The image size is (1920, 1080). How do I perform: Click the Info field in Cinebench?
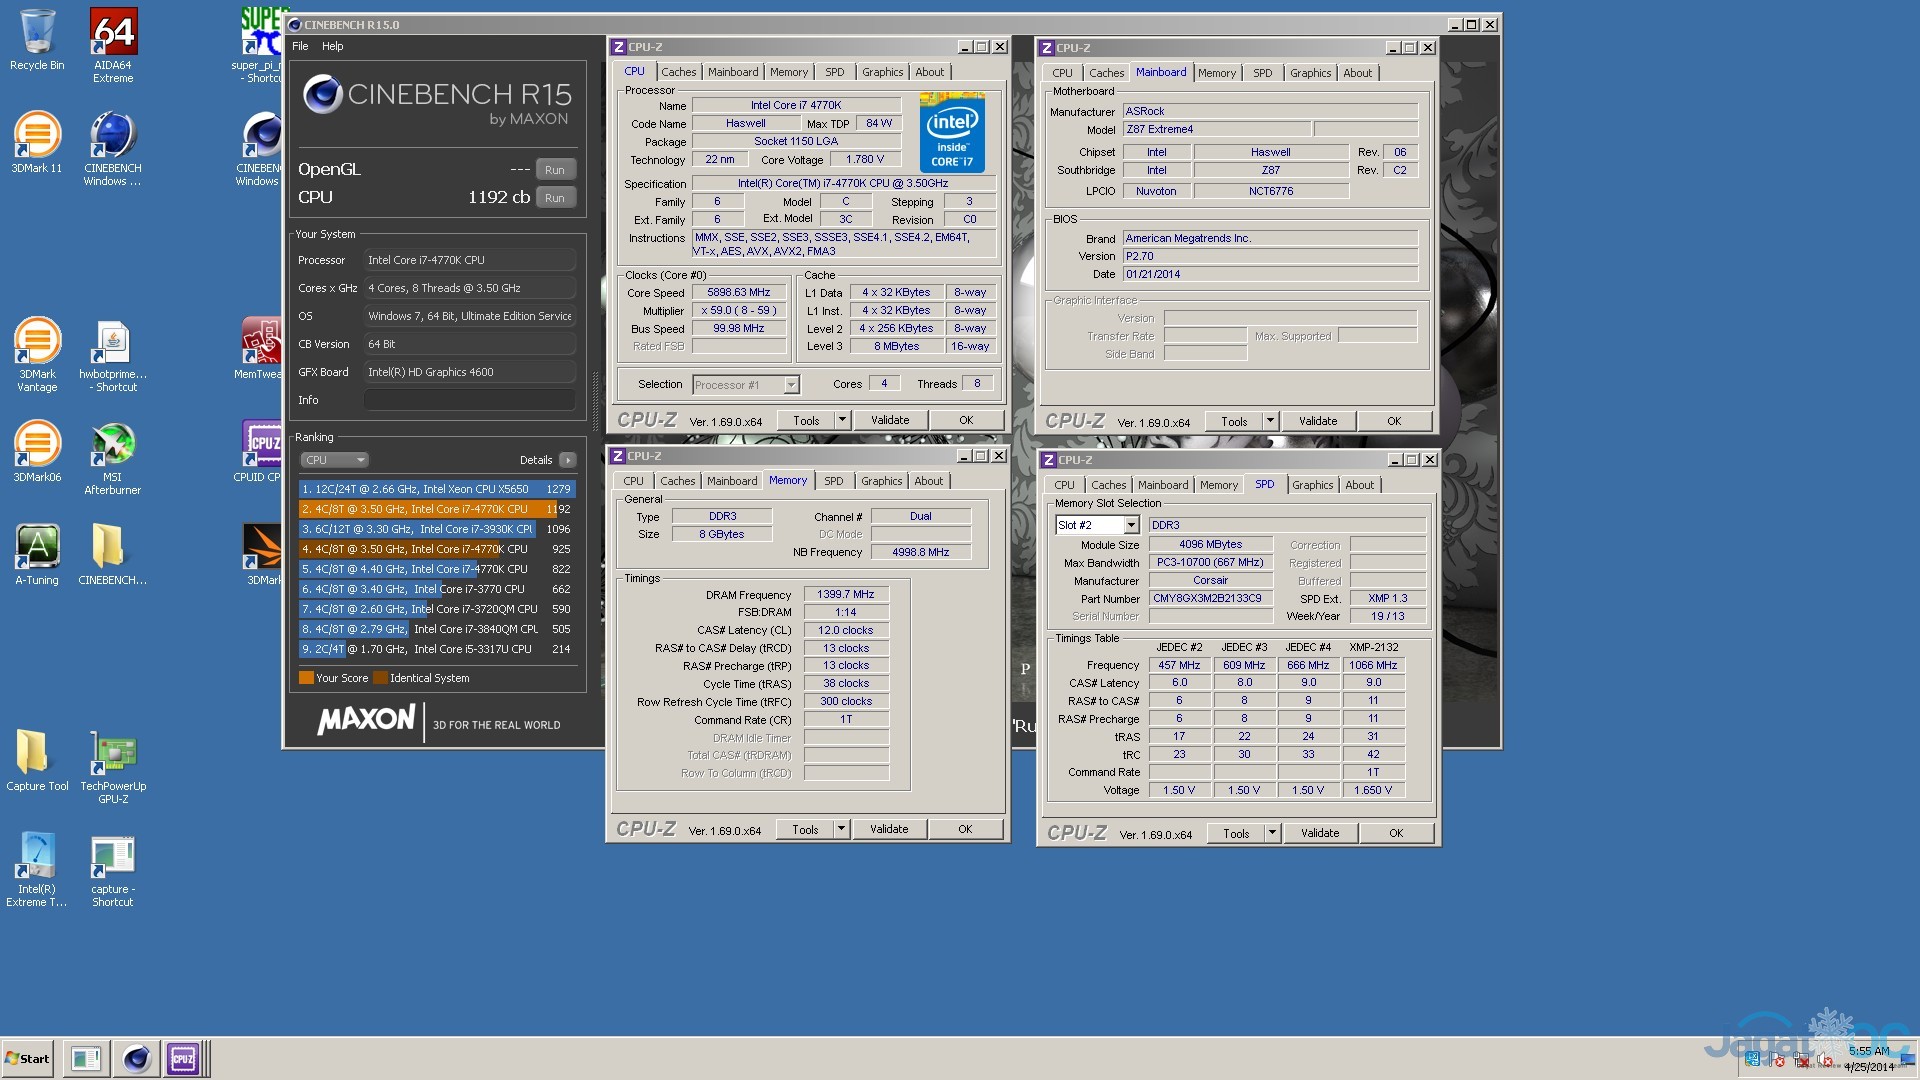(470, 400)
